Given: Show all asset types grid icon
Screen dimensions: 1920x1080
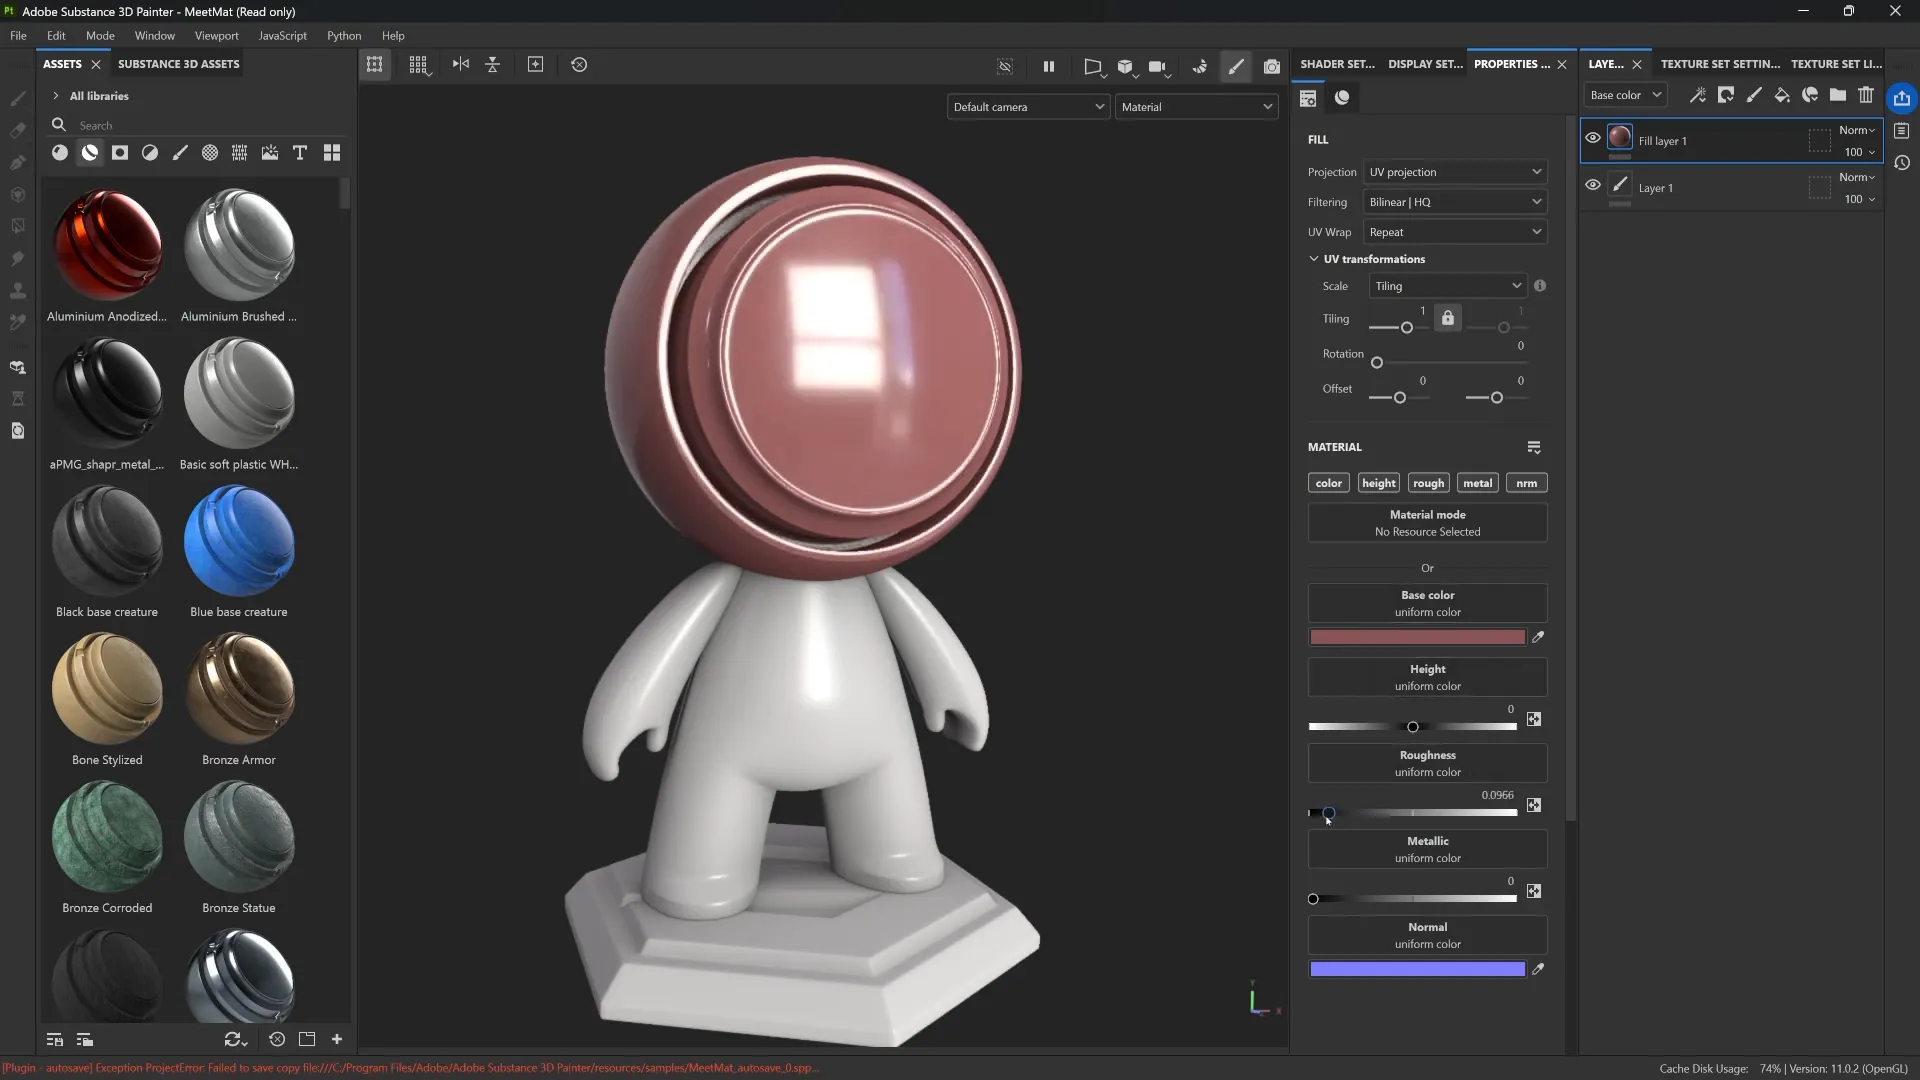Looking at the screenshot, I should pos(332,153).
